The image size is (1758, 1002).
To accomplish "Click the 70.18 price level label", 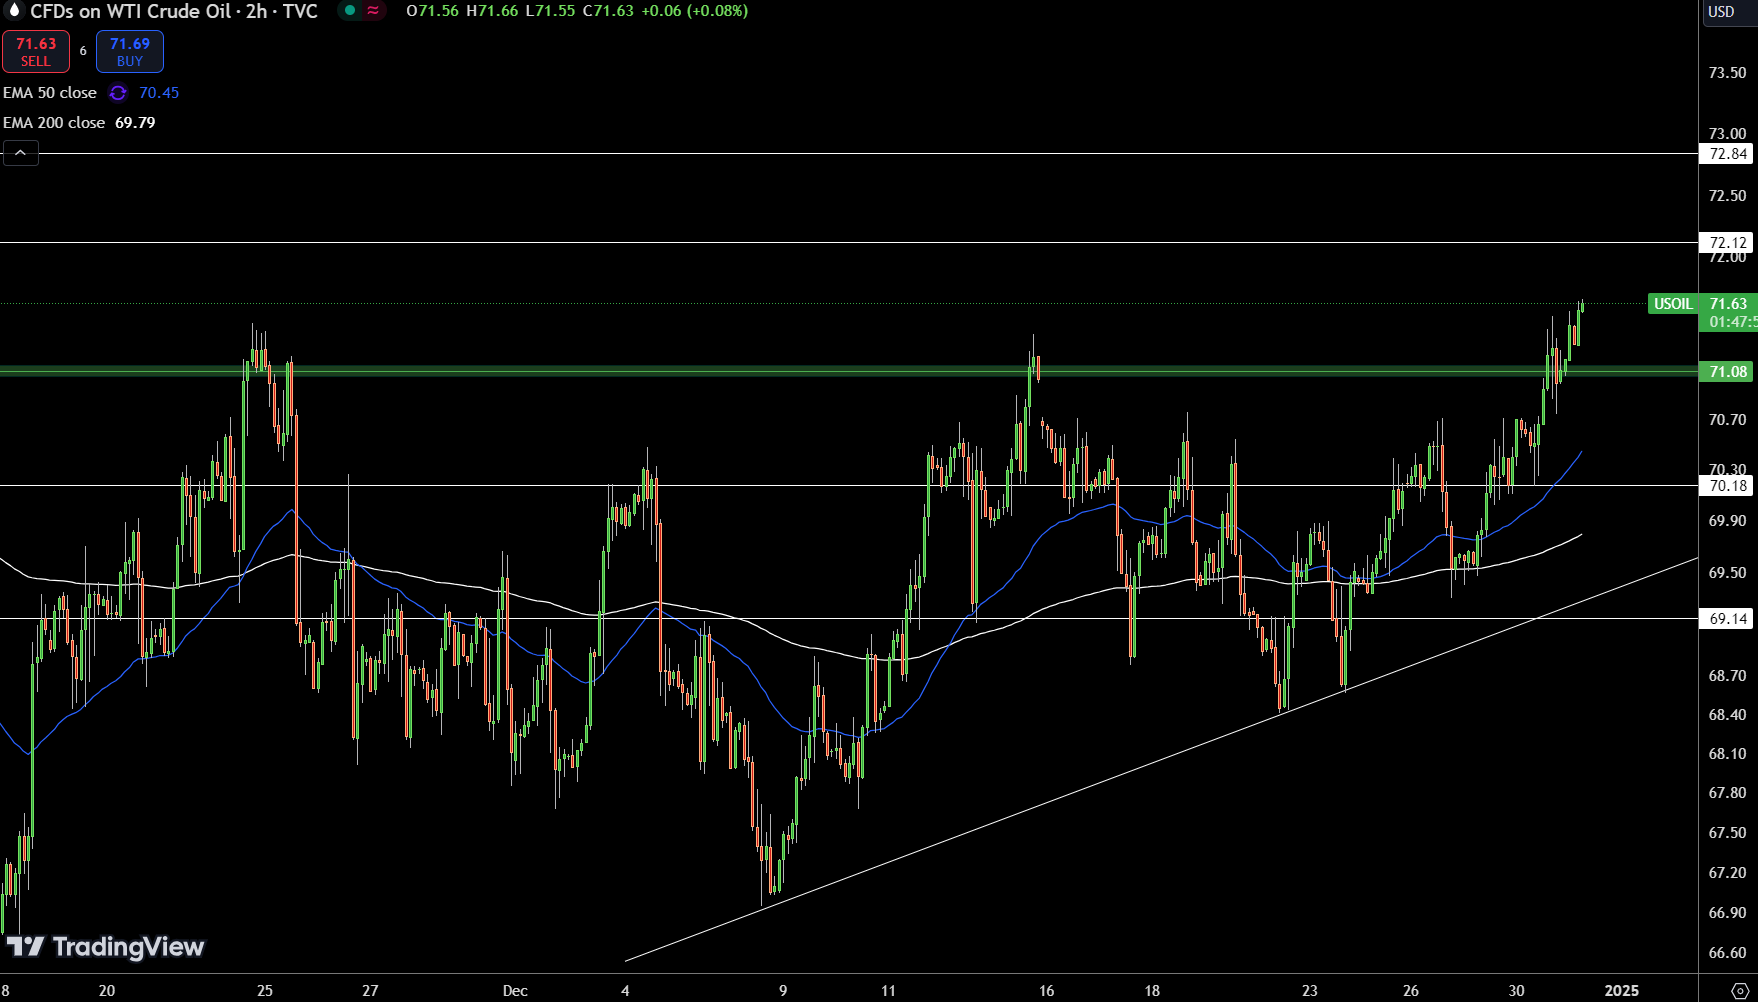I will (x=1727, y=486).
